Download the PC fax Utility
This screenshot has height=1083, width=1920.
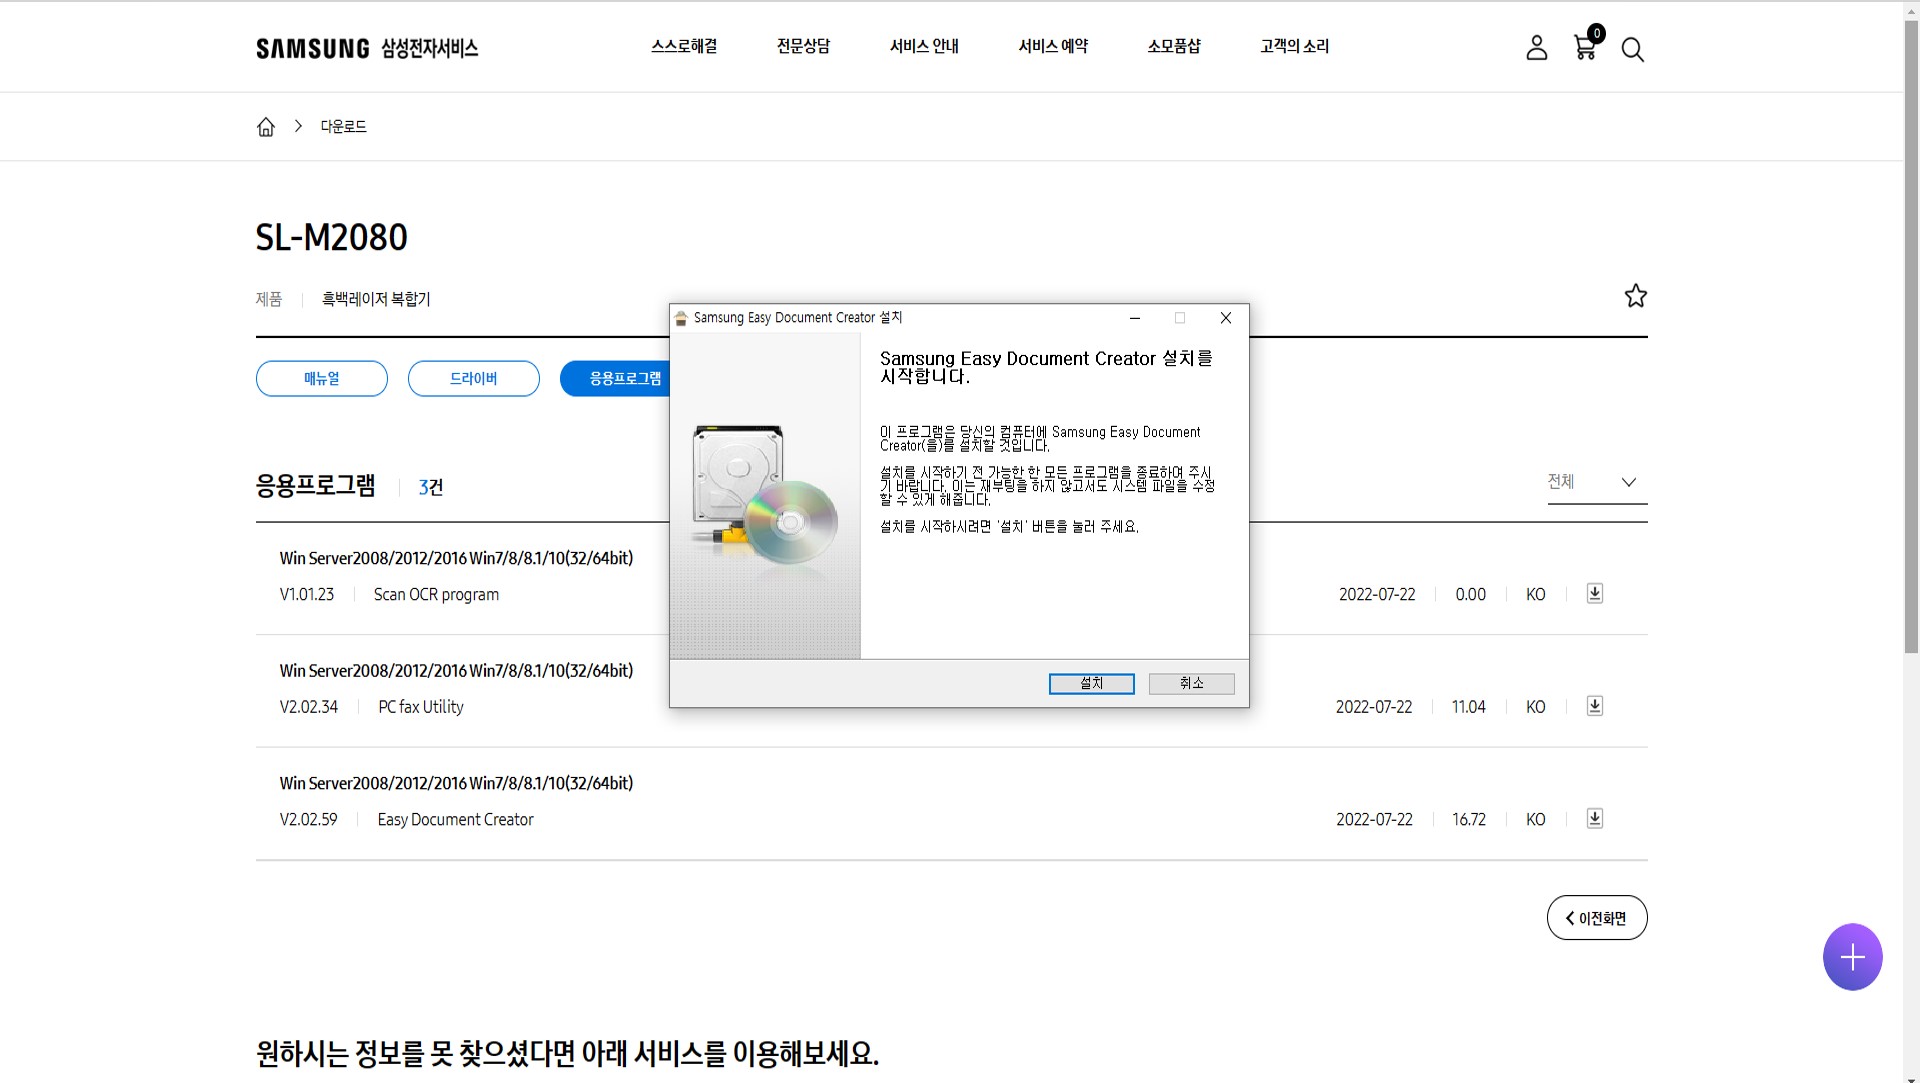1594,705
